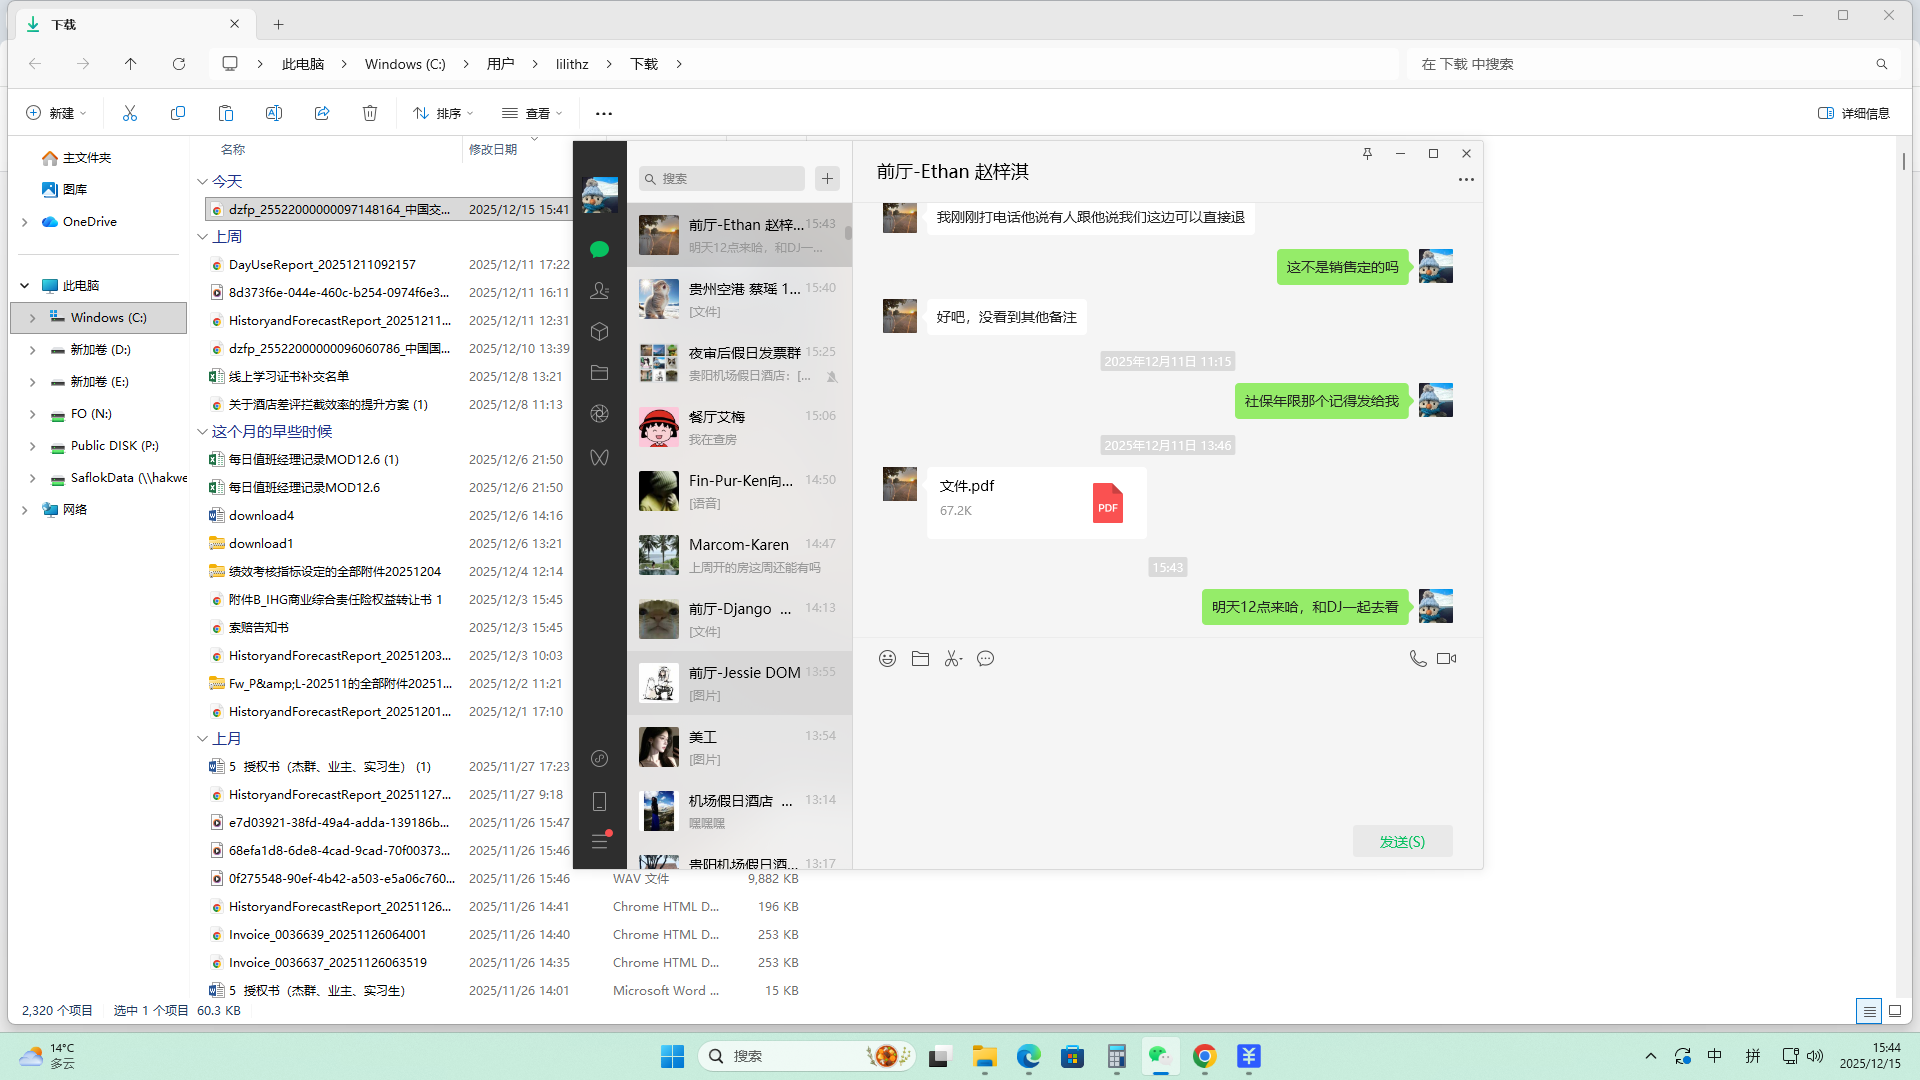Click the 发送(S) send button
The image size is (1920, 1080).
pyautogui.click(x=1402, y=842)
